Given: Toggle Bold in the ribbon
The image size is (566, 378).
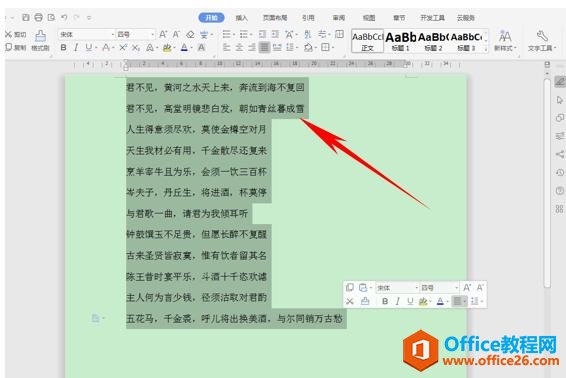Looking at the screenshot, I should (x=64, y=47).
